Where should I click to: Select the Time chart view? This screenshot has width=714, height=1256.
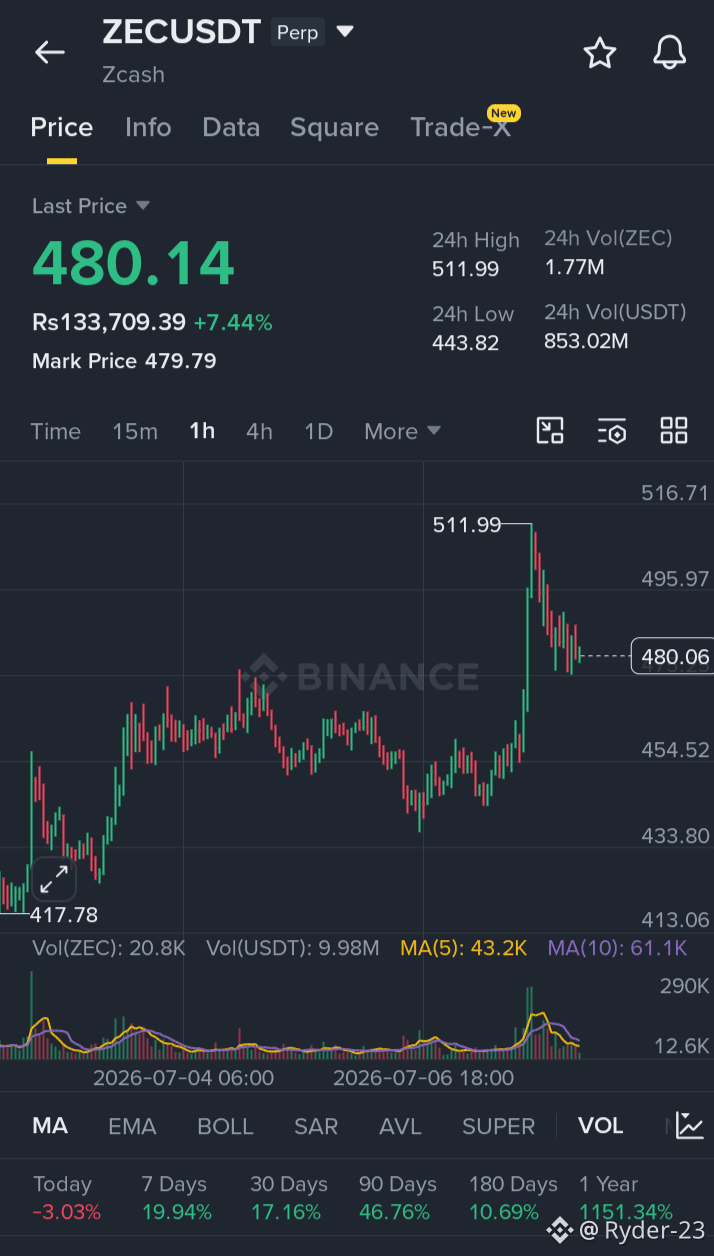click(55, 431)
